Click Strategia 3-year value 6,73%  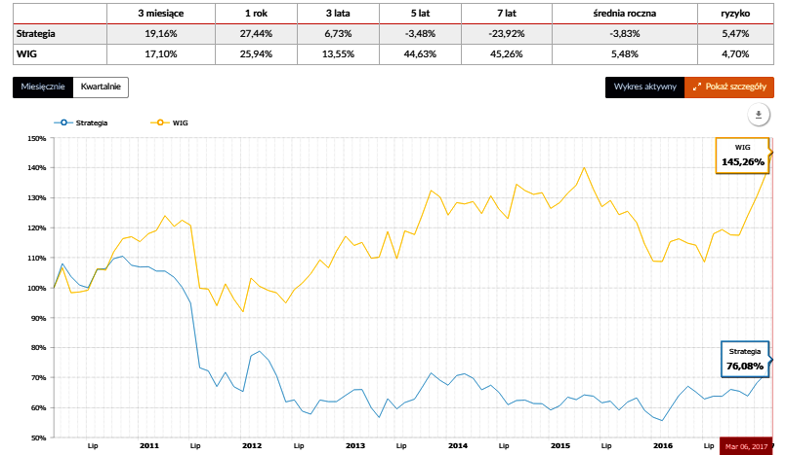tap(338, 34)
